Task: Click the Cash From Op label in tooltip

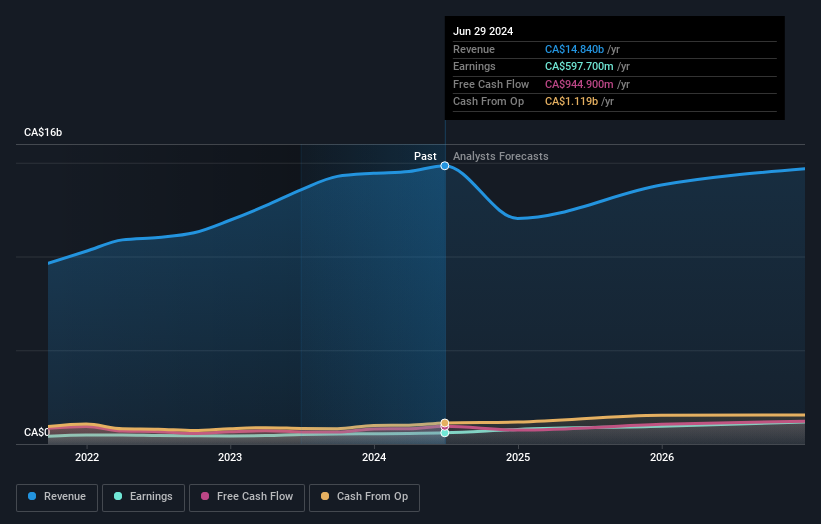Action: pos(489,102)
